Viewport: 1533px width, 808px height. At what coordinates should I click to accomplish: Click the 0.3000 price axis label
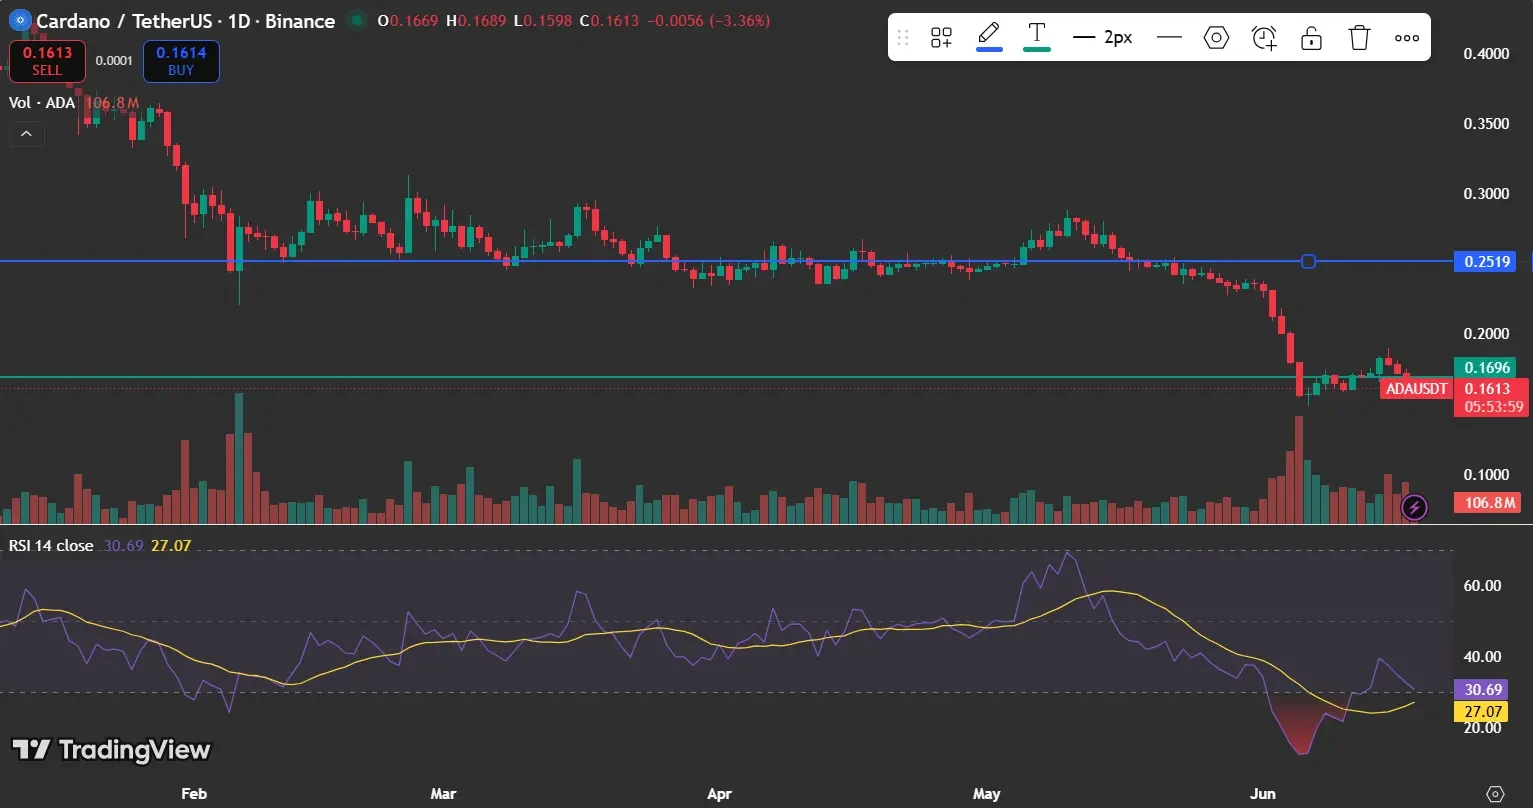pos(1486,193)
